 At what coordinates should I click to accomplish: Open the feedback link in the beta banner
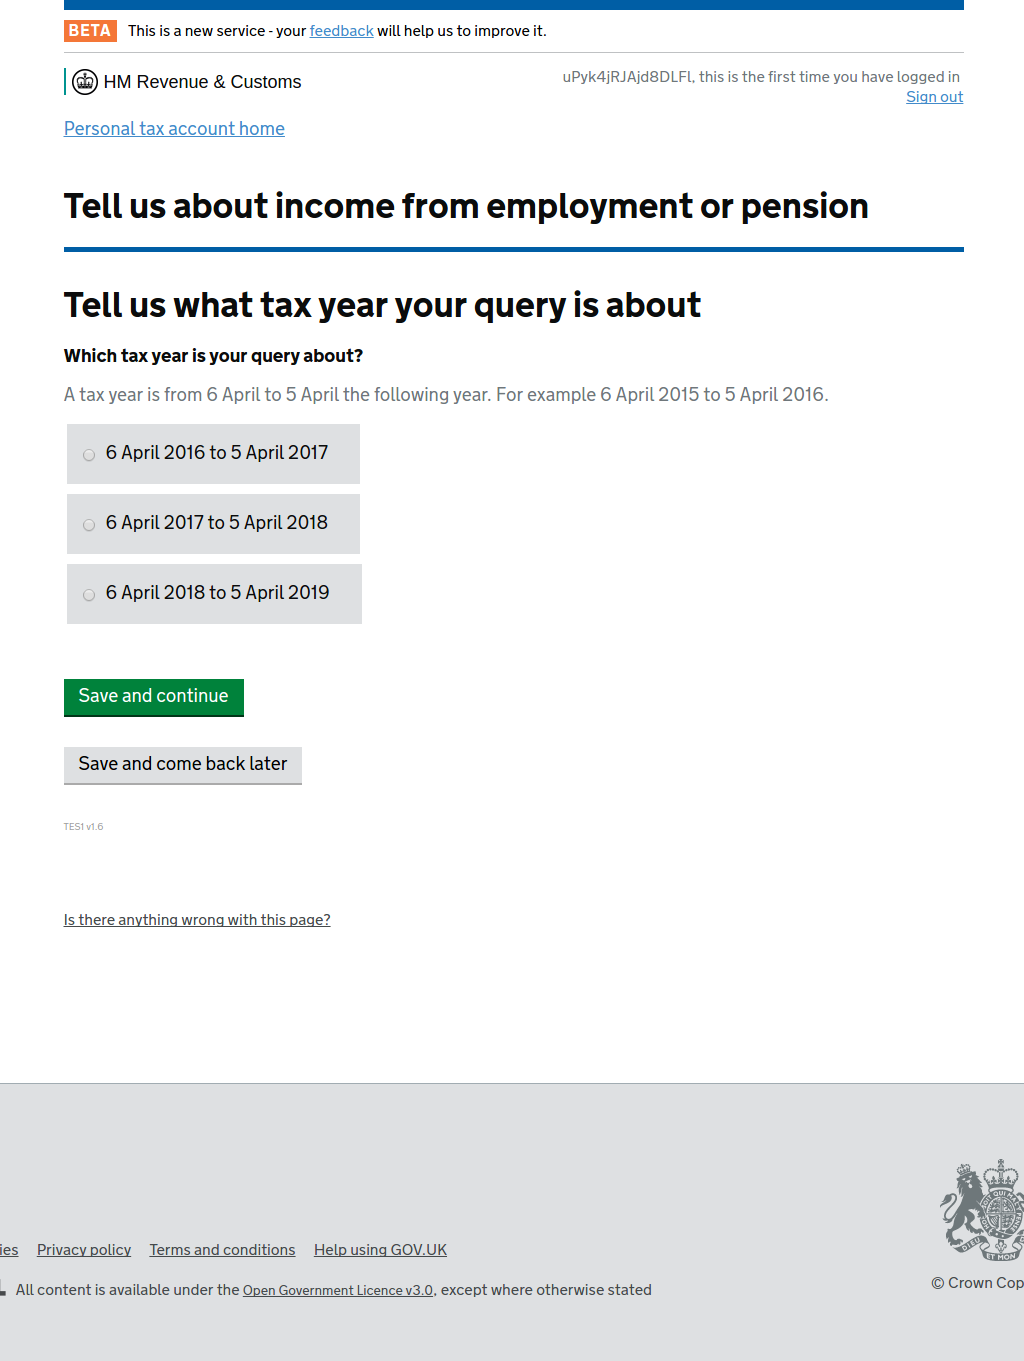click(341, 31)
